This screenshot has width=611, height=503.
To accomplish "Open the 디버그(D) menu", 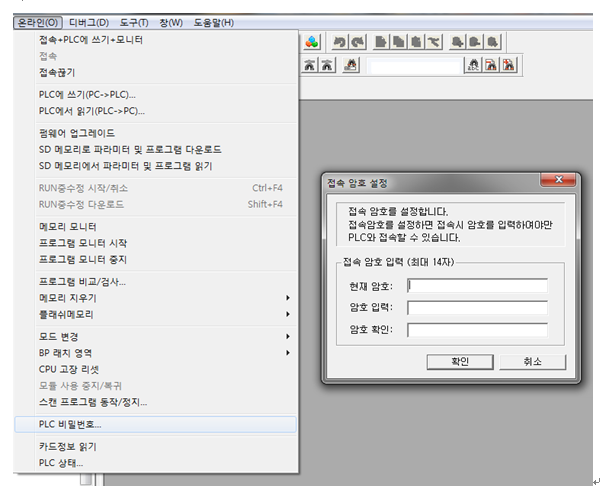I will (x=89, y=23).
